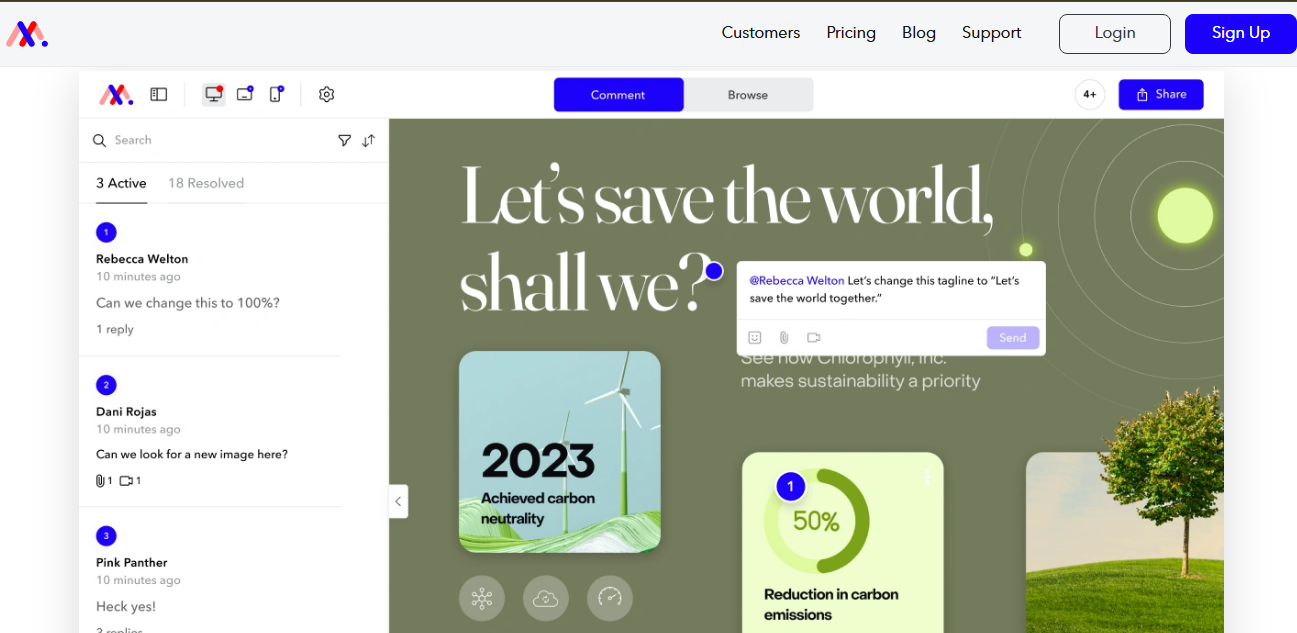The width and height of the screenshot is (1297, 633).
Task: Open the Pricing page link
Action: [850, 32]
